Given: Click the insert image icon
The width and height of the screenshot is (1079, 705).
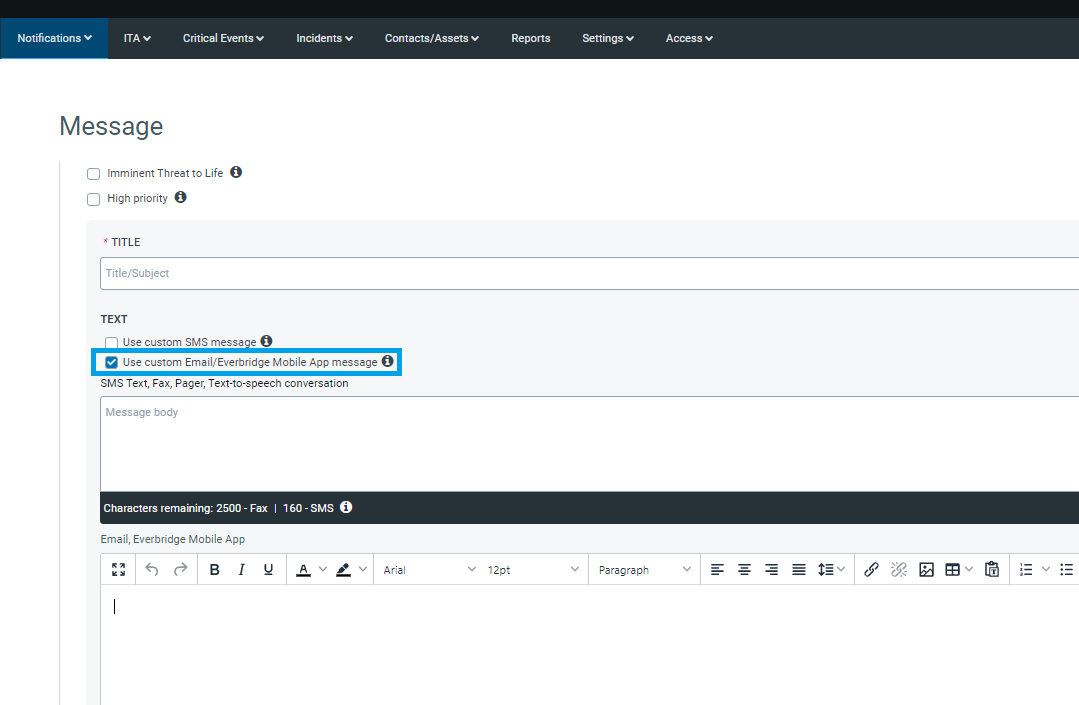Looking at the screenshot, I should coord(926,570).
